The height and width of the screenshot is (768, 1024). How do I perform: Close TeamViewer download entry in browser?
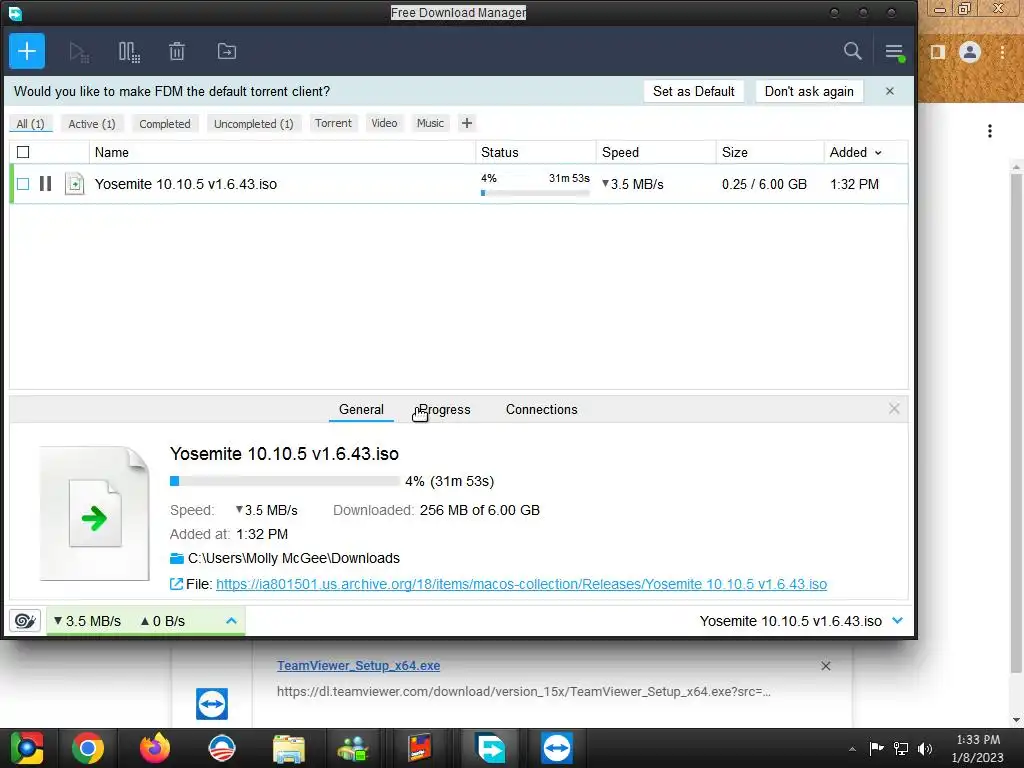pos(825,665)
